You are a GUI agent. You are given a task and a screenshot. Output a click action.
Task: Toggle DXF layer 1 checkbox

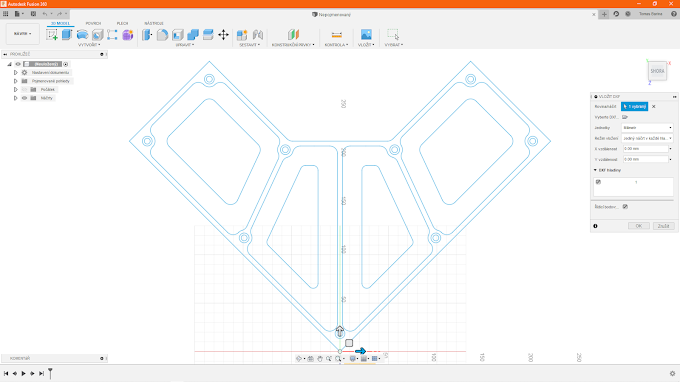[x=598, y=182]
